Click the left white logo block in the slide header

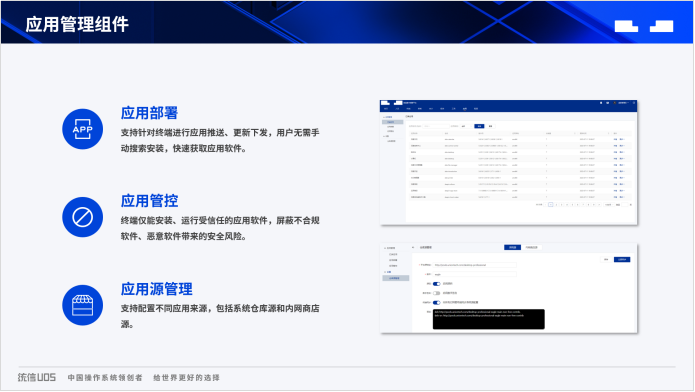click(626, 26)
